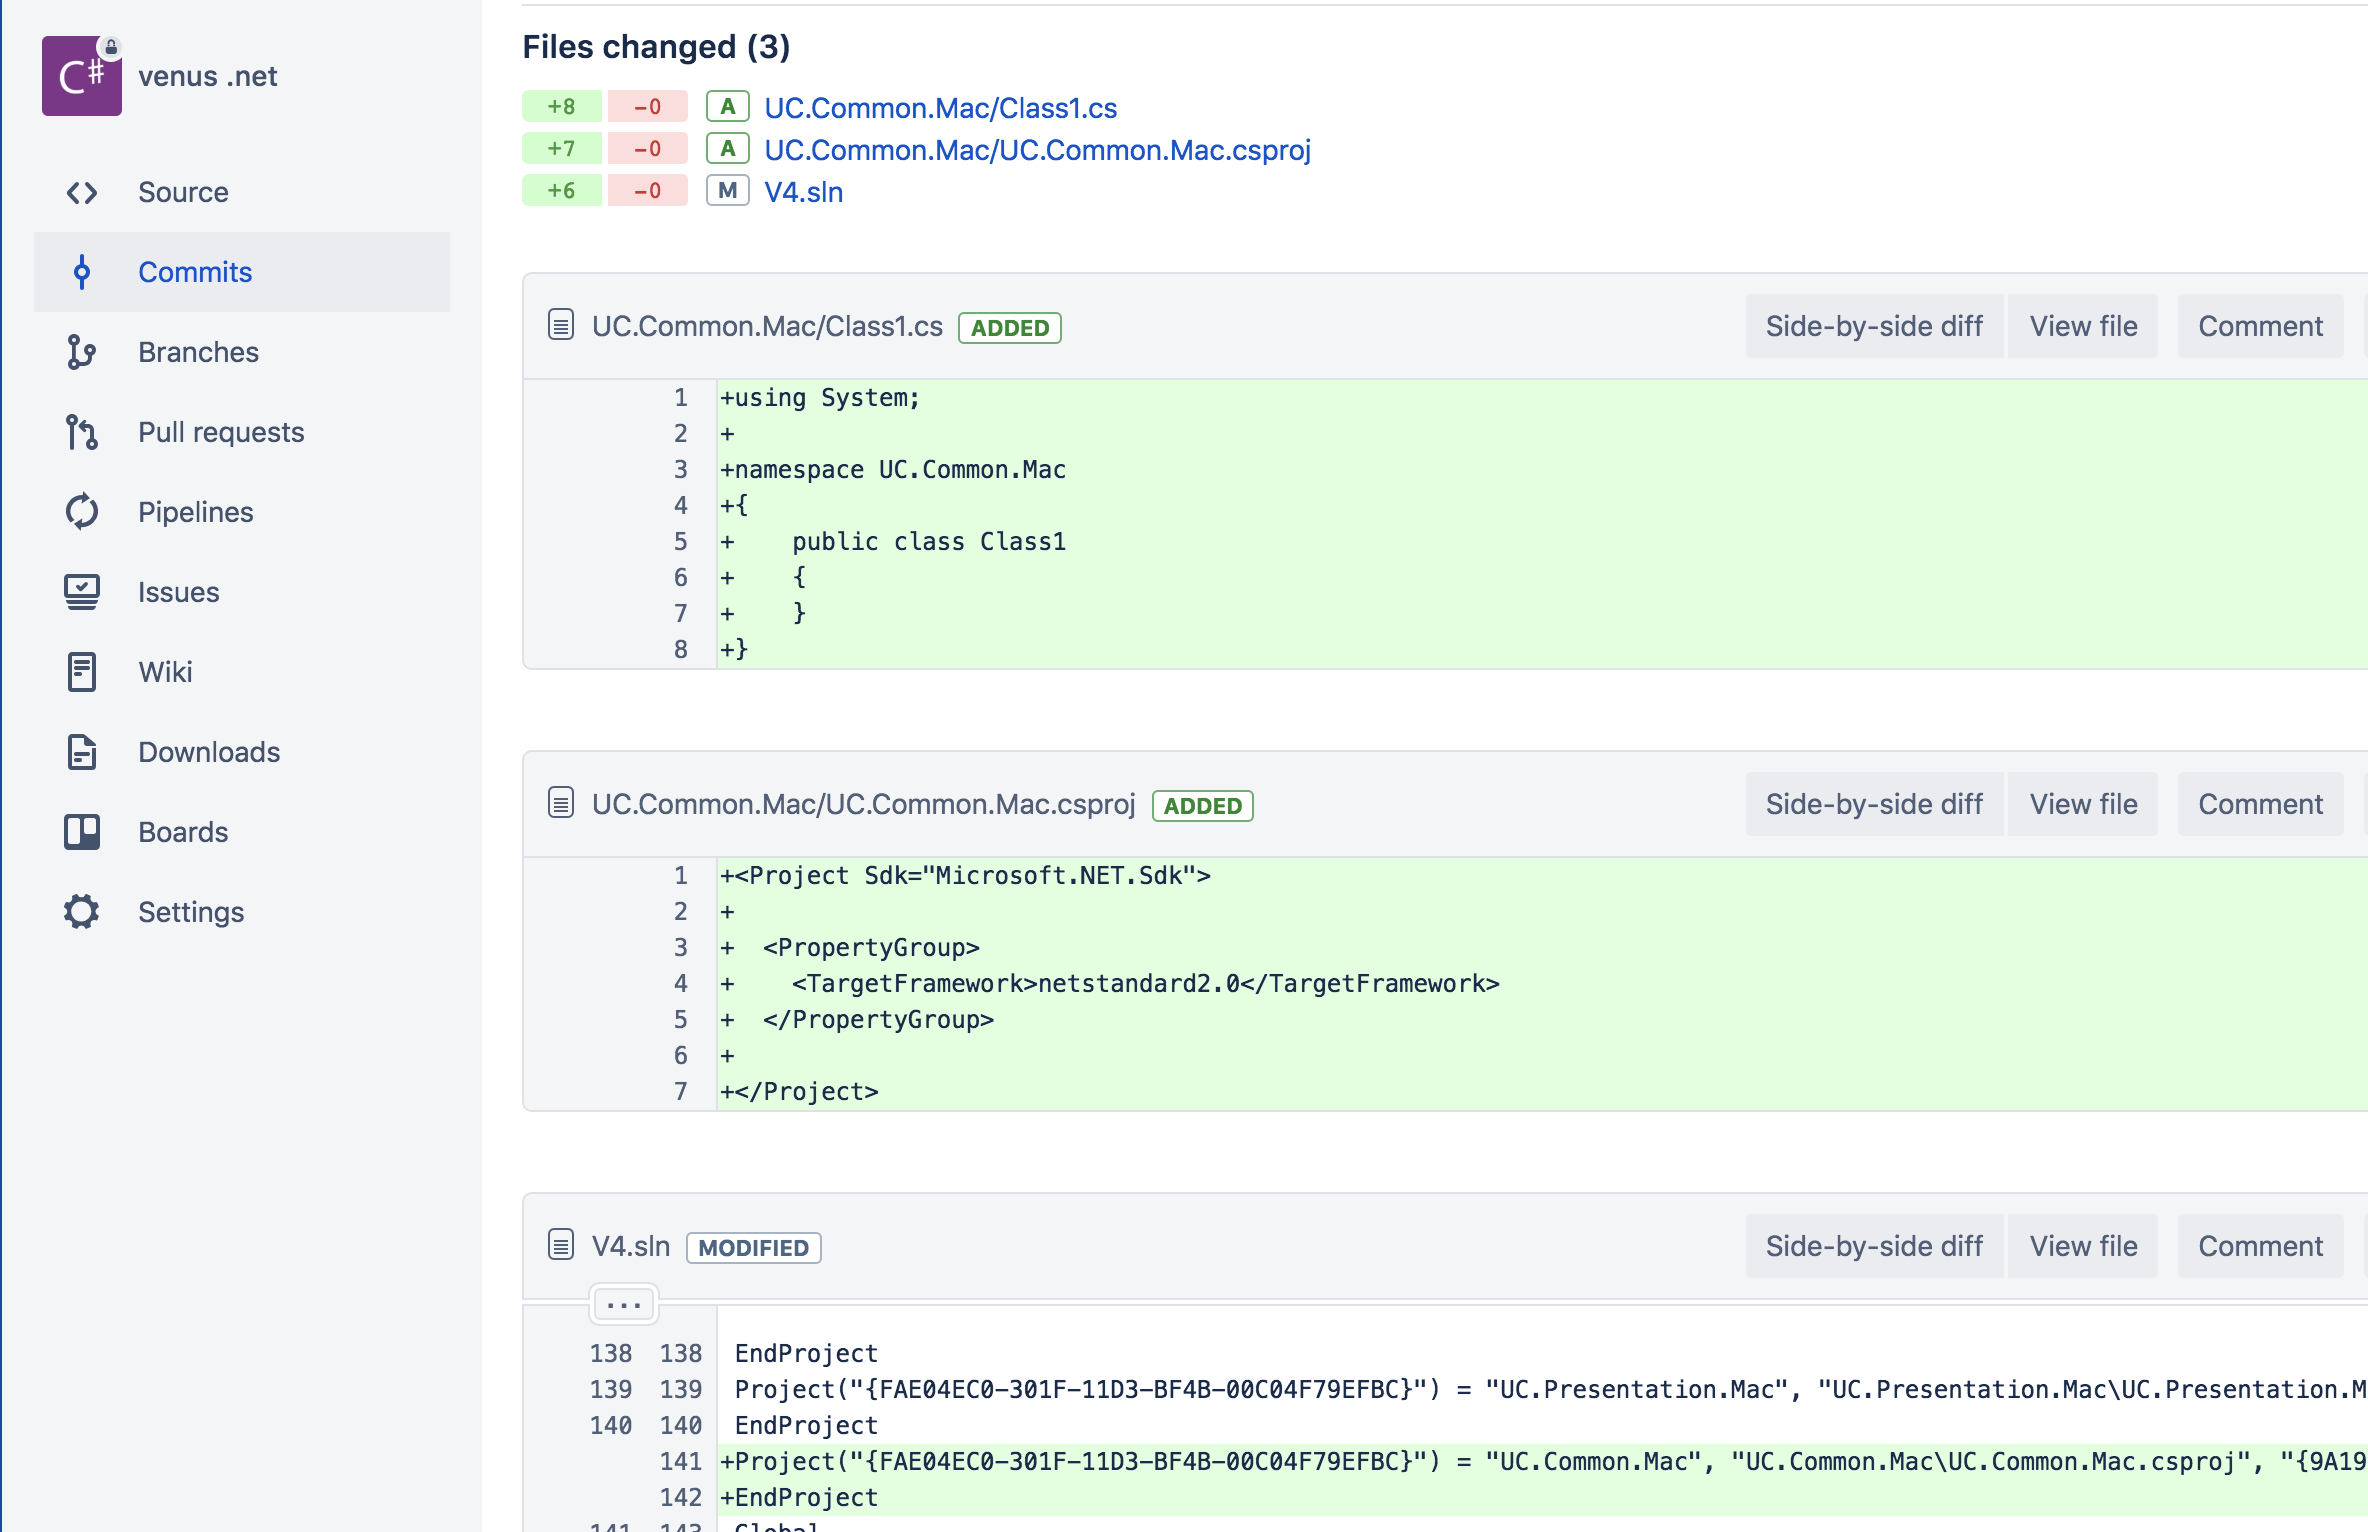Expand hidden lines with the ellipsis in V4.sln
Screen dimensions: 2368x1532
coord(624,1304)
